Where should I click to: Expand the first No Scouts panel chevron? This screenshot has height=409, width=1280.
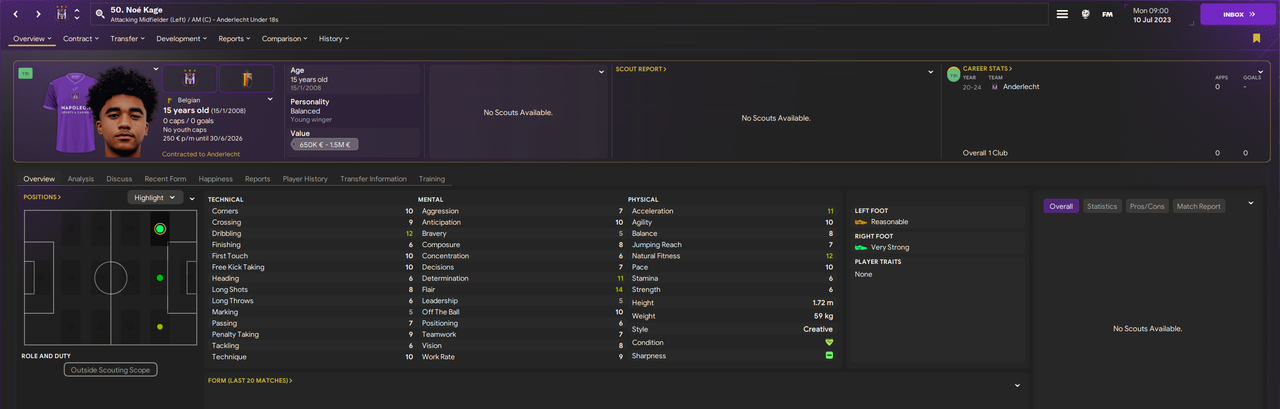click(x=601, y=72)
